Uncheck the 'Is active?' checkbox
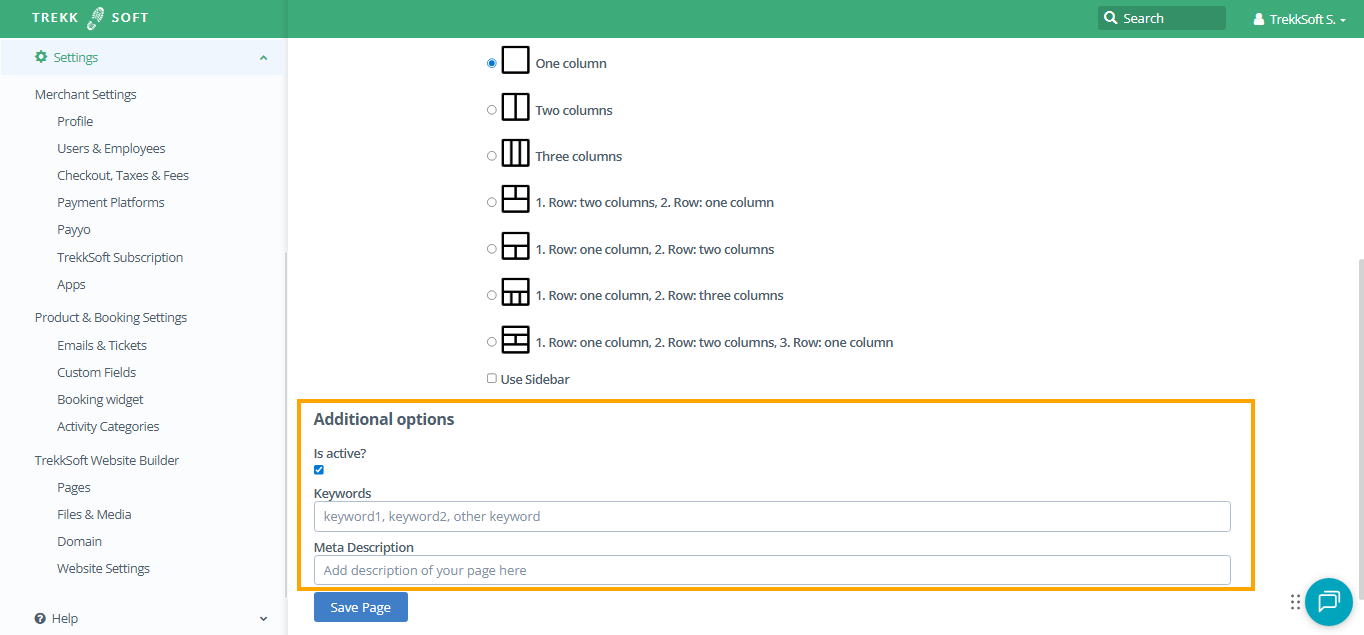Viewport: 1364px width, 635px height. coord(319,469)
